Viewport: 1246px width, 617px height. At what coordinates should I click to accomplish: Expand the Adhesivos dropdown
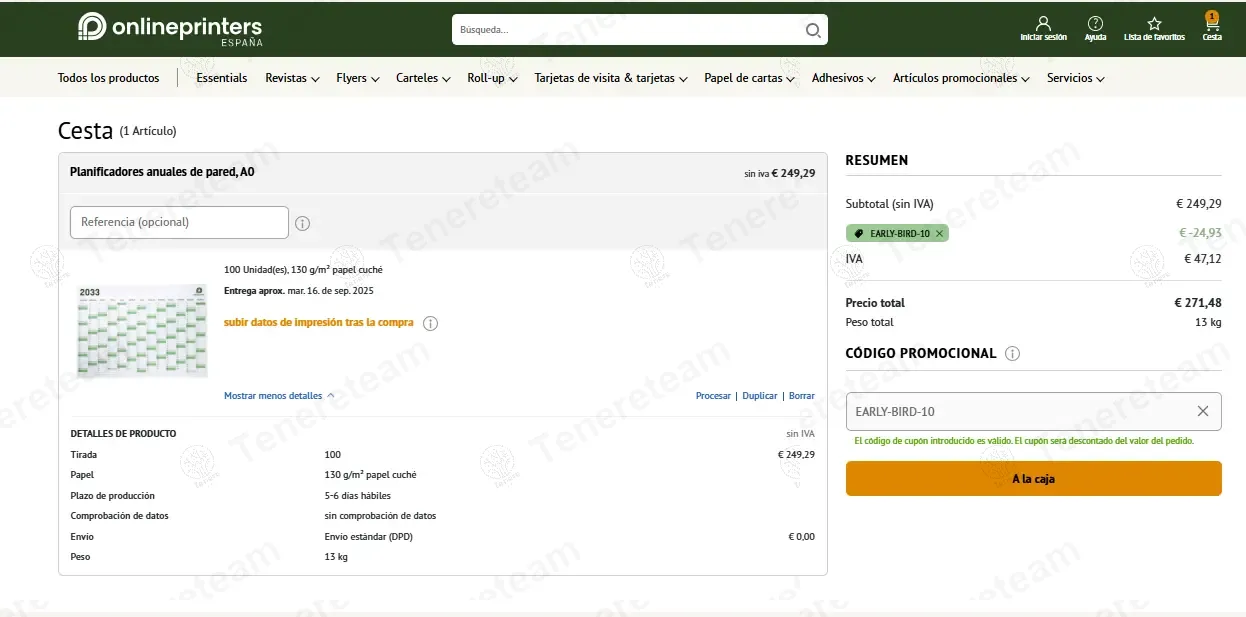pos(844,78)
